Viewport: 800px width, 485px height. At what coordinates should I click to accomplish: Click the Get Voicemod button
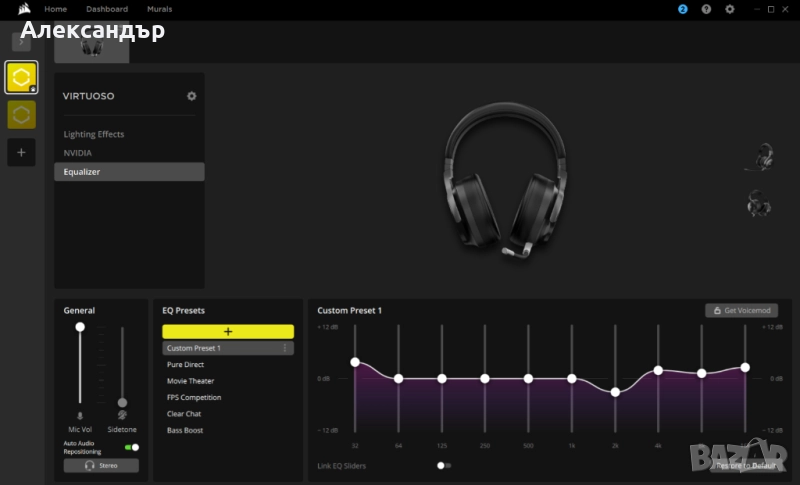pyautogui.click(x=741, y=311)
